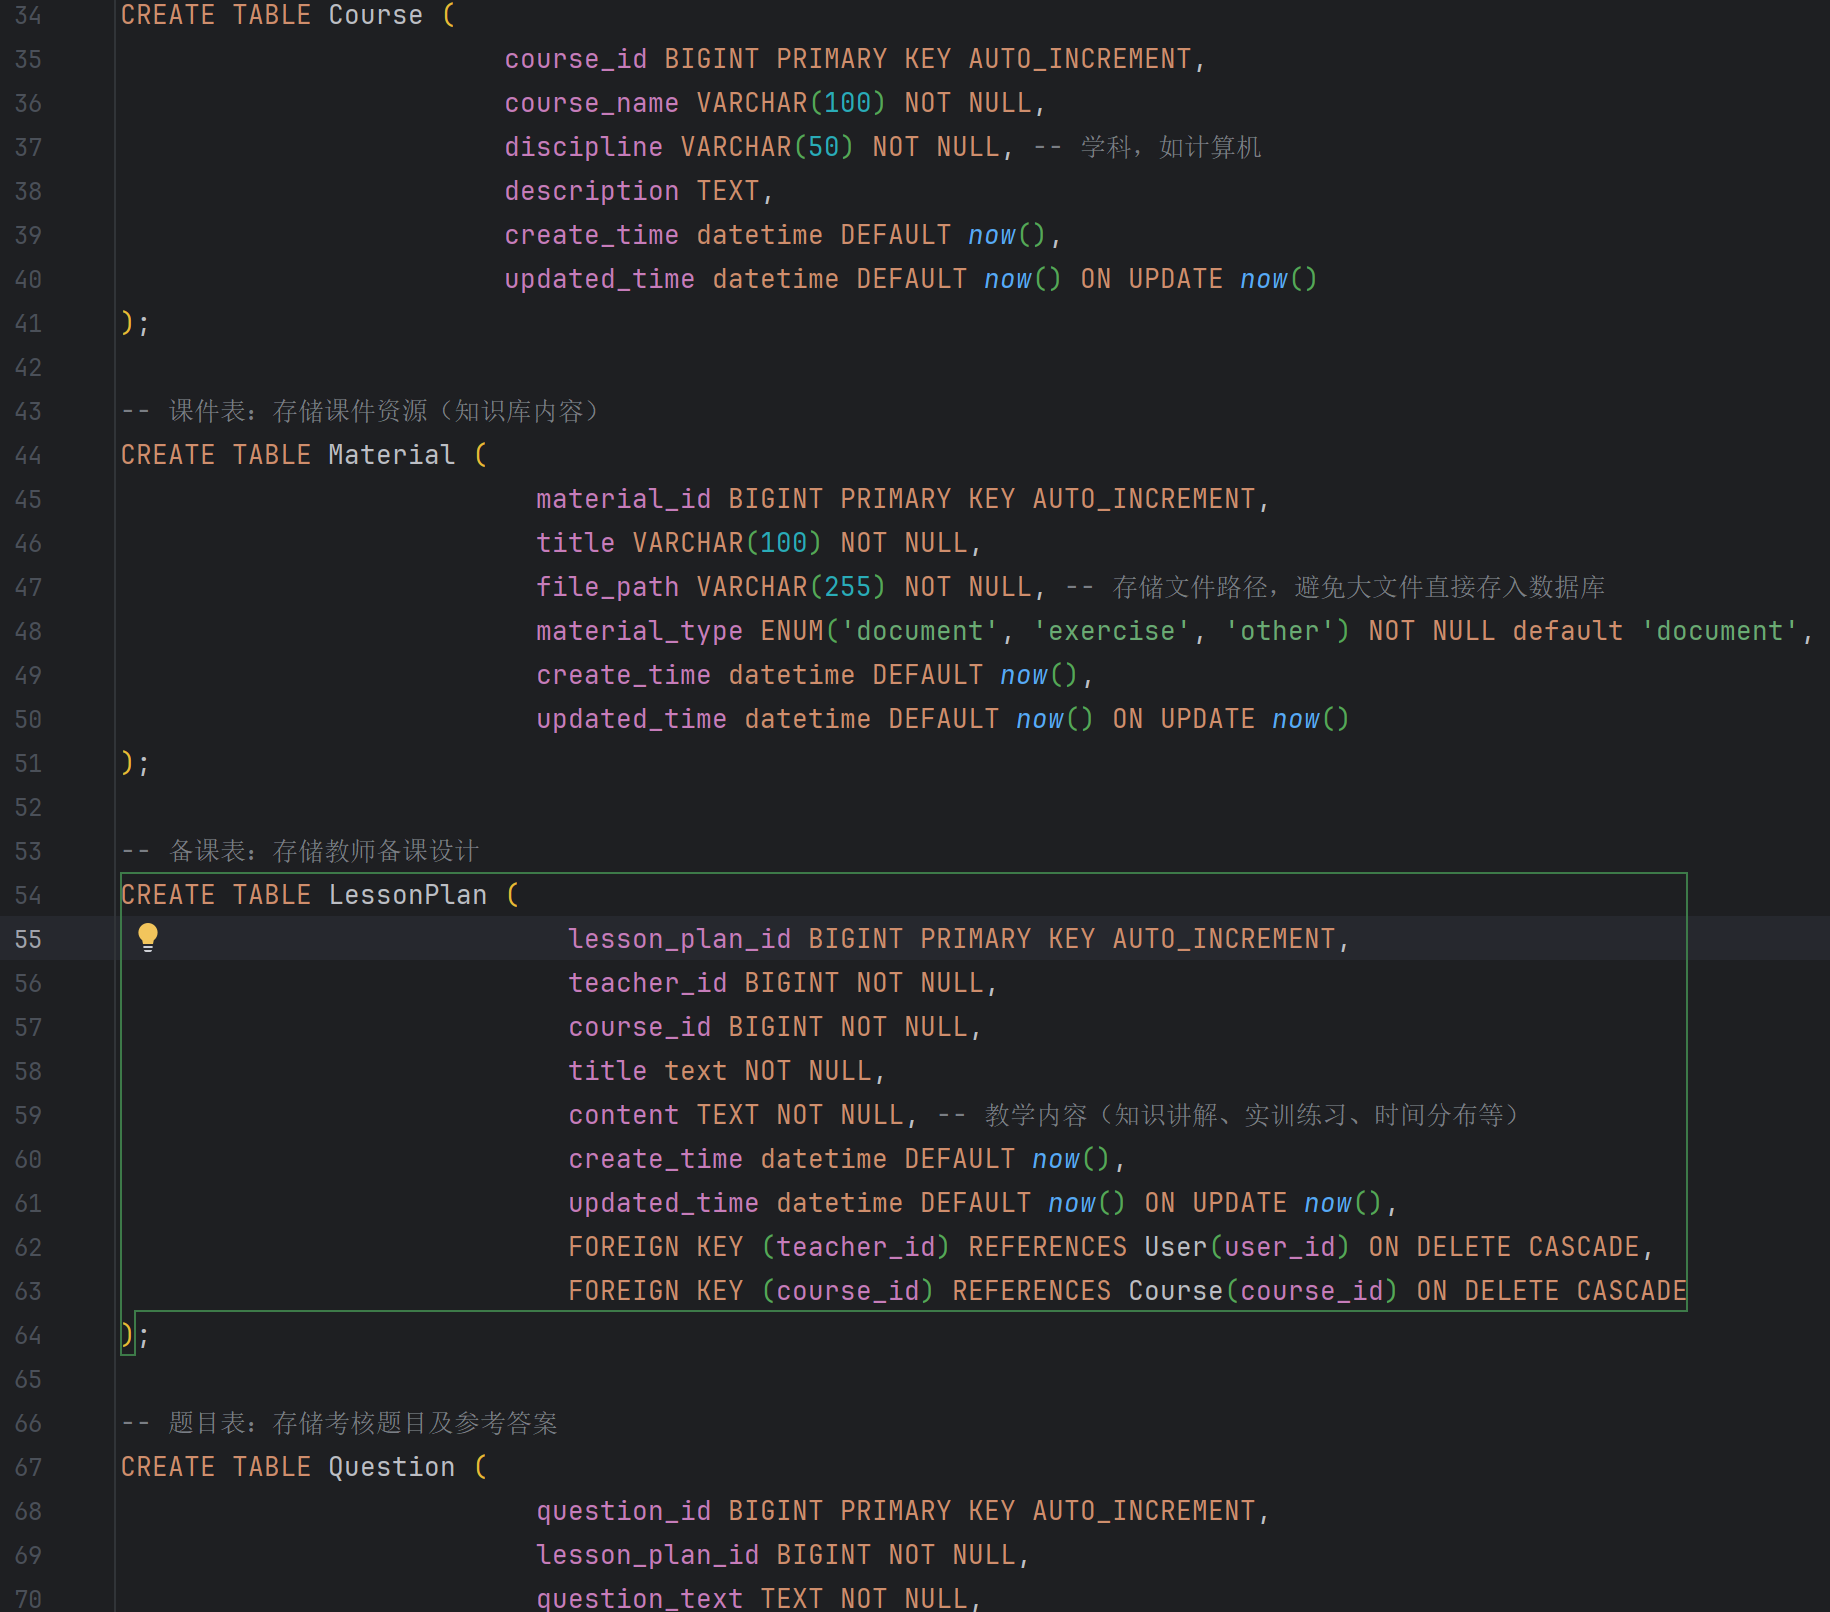Click question_text on line 70
Screen dimensions: 1830x1612
click(x=640, y=1598)
